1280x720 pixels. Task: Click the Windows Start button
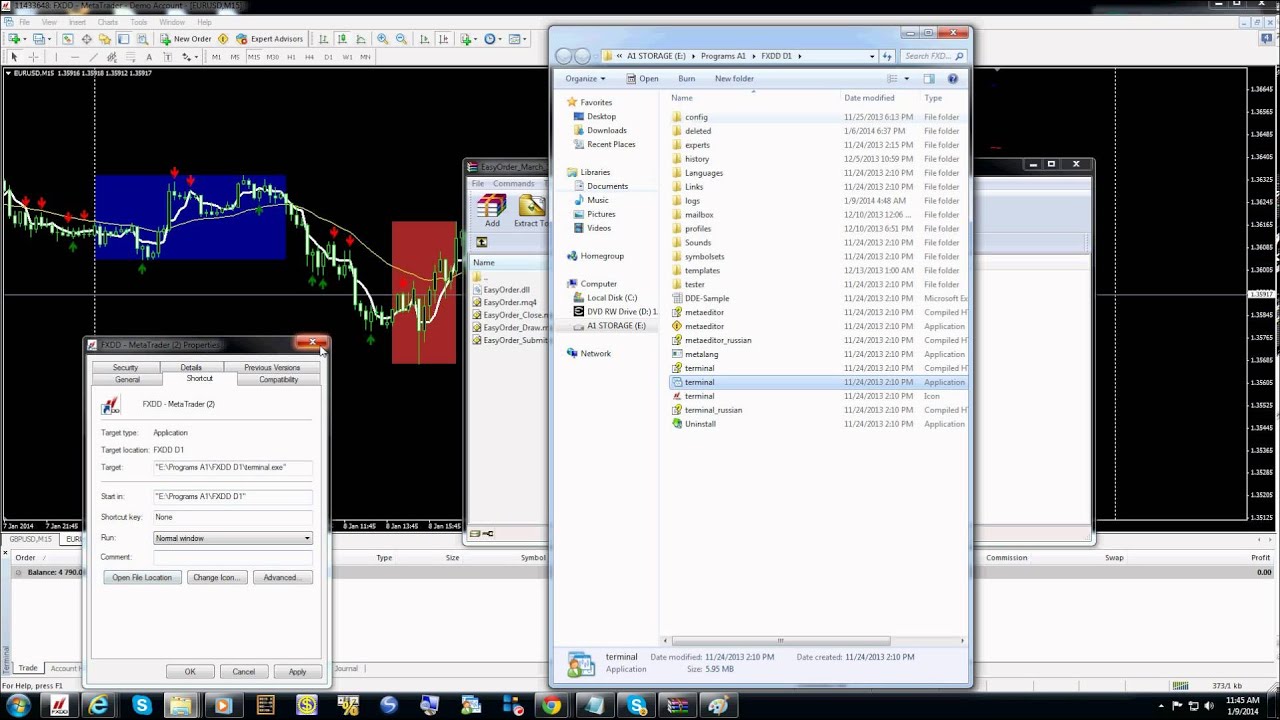click(19, 706)
